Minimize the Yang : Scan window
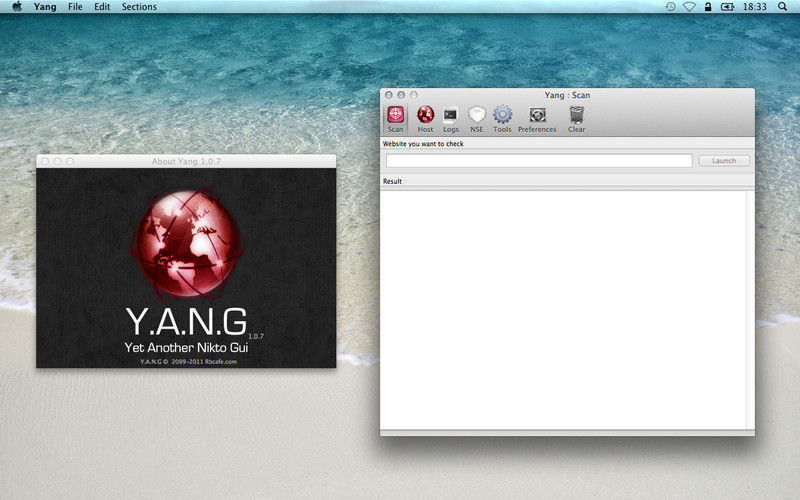The height and width of the screenshot is (500, 800). click(401, 95)
